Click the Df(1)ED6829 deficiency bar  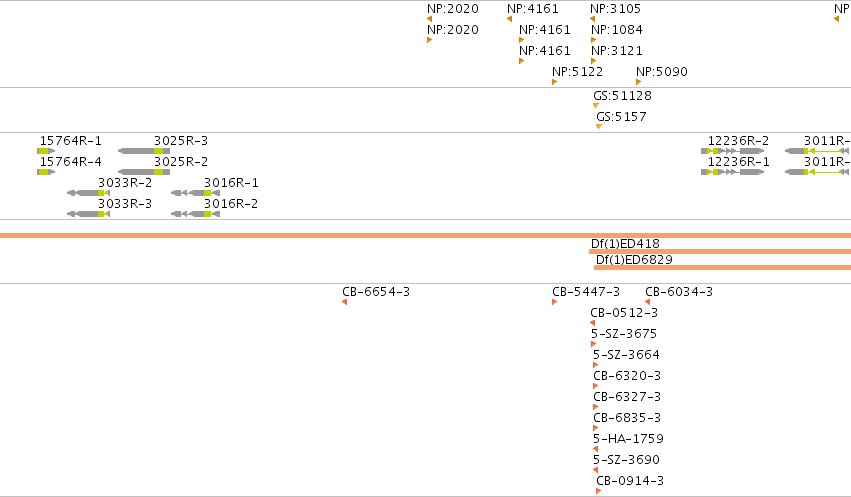(722, 267)
